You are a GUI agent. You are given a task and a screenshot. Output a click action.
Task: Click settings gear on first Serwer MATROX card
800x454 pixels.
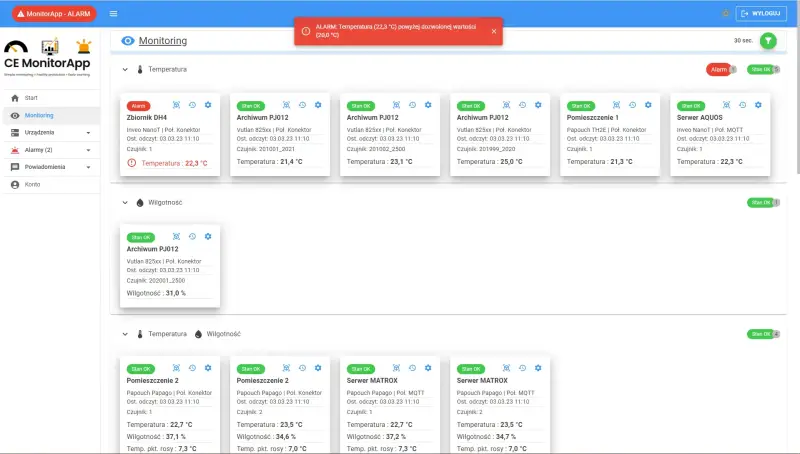(x=428, y=368)
